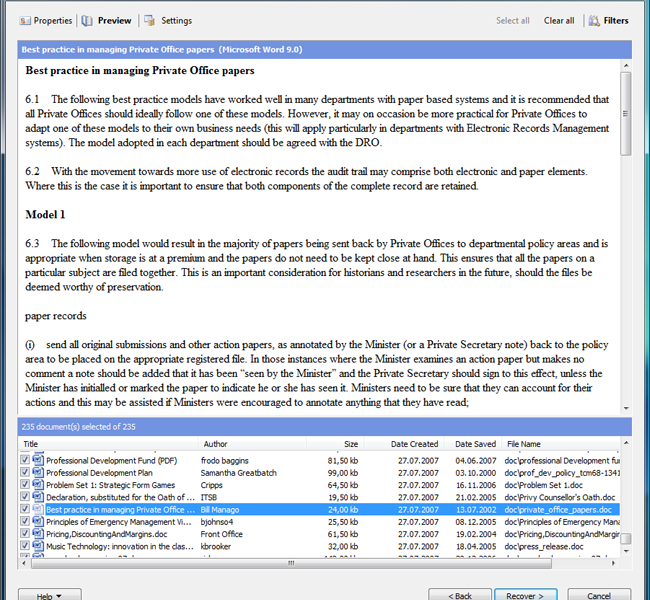This screenshot has height=600, width=650.
Task: Click document icon of Problem Set 1 row
Action: [38, 484]
